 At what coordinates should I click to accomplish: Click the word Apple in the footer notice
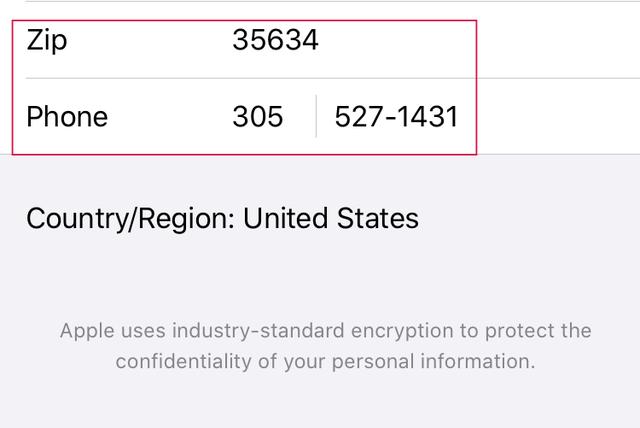point(87,331)
